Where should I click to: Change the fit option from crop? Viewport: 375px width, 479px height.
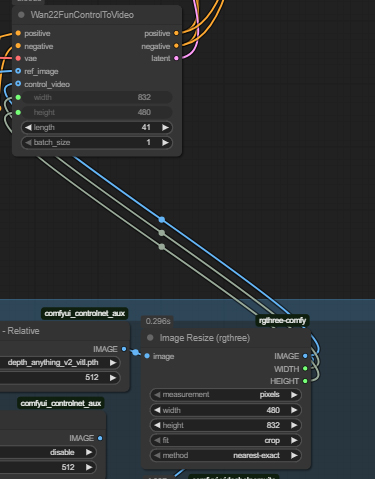(226, 440)
